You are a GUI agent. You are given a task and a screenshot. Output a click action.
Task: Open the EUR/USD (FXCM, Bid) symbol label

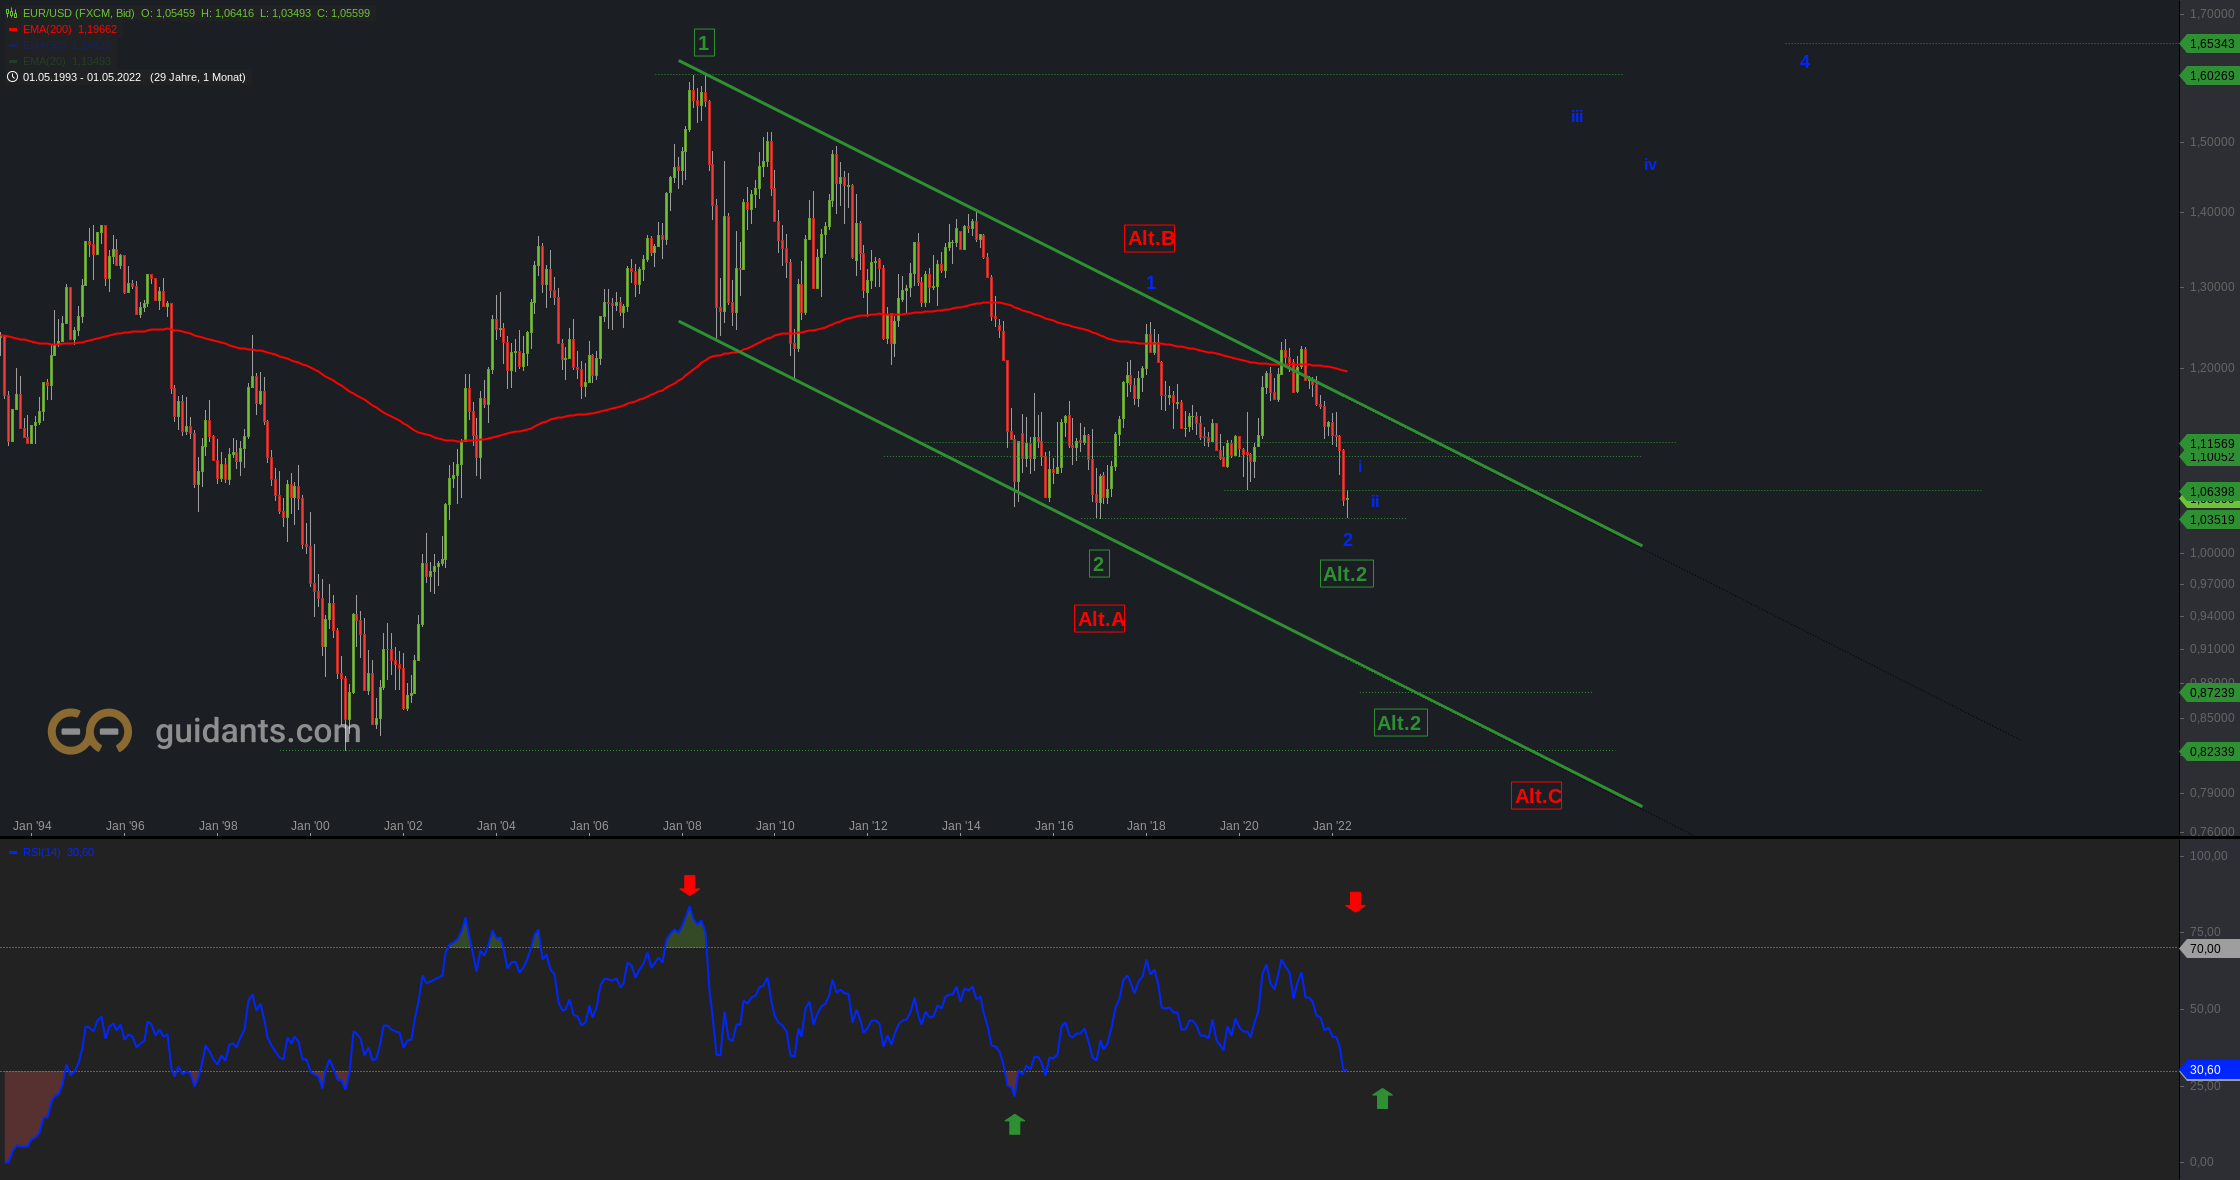click(79, 13)
